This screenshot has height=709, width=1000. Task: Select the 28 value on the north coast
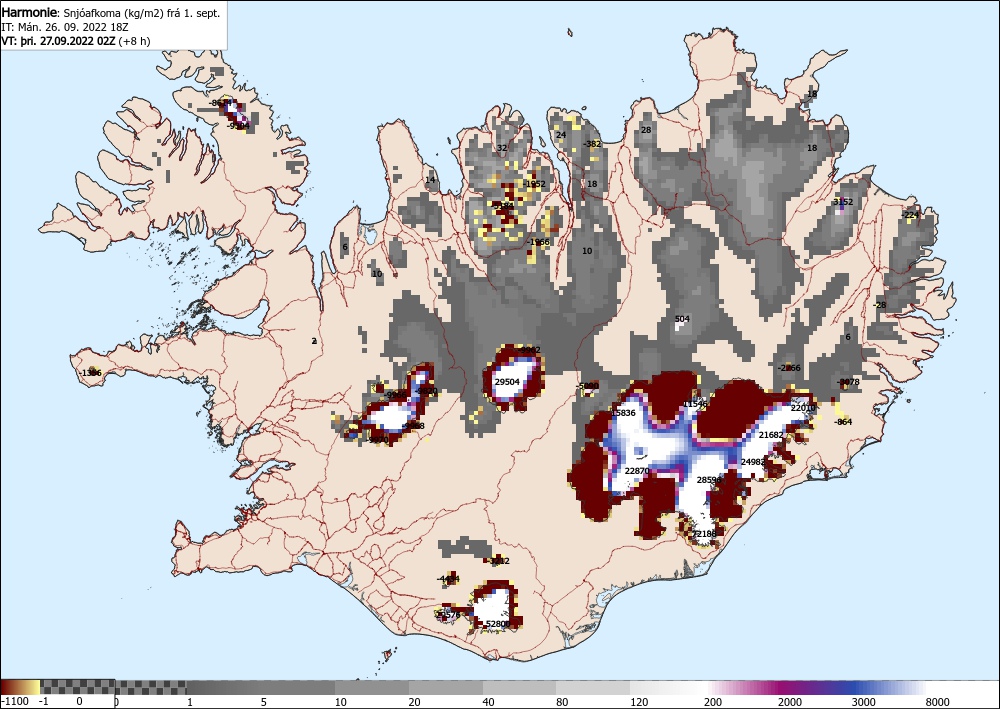point(646,129)
